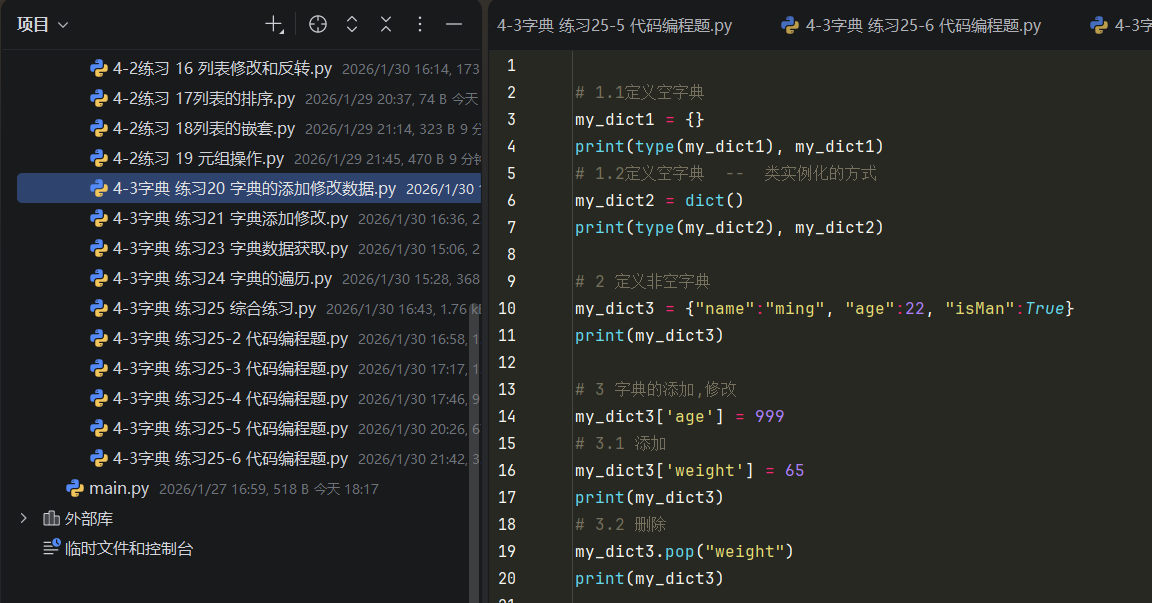Click the add new file plus icon
The width and height of the screenshot is (1152, 603).
pyautogui.click(x=274, y=24)
